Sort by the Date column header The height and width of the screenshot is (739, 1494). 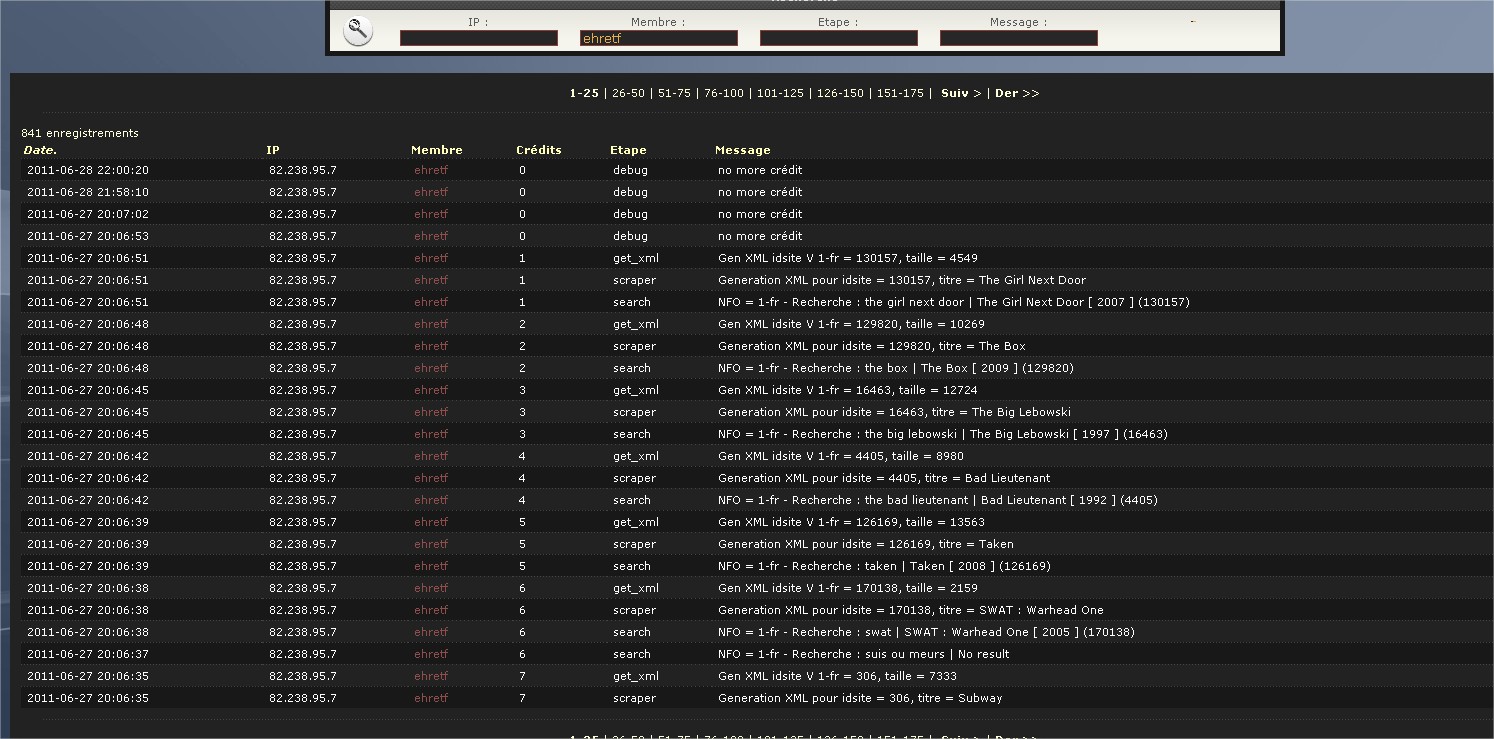coord(40,150)
